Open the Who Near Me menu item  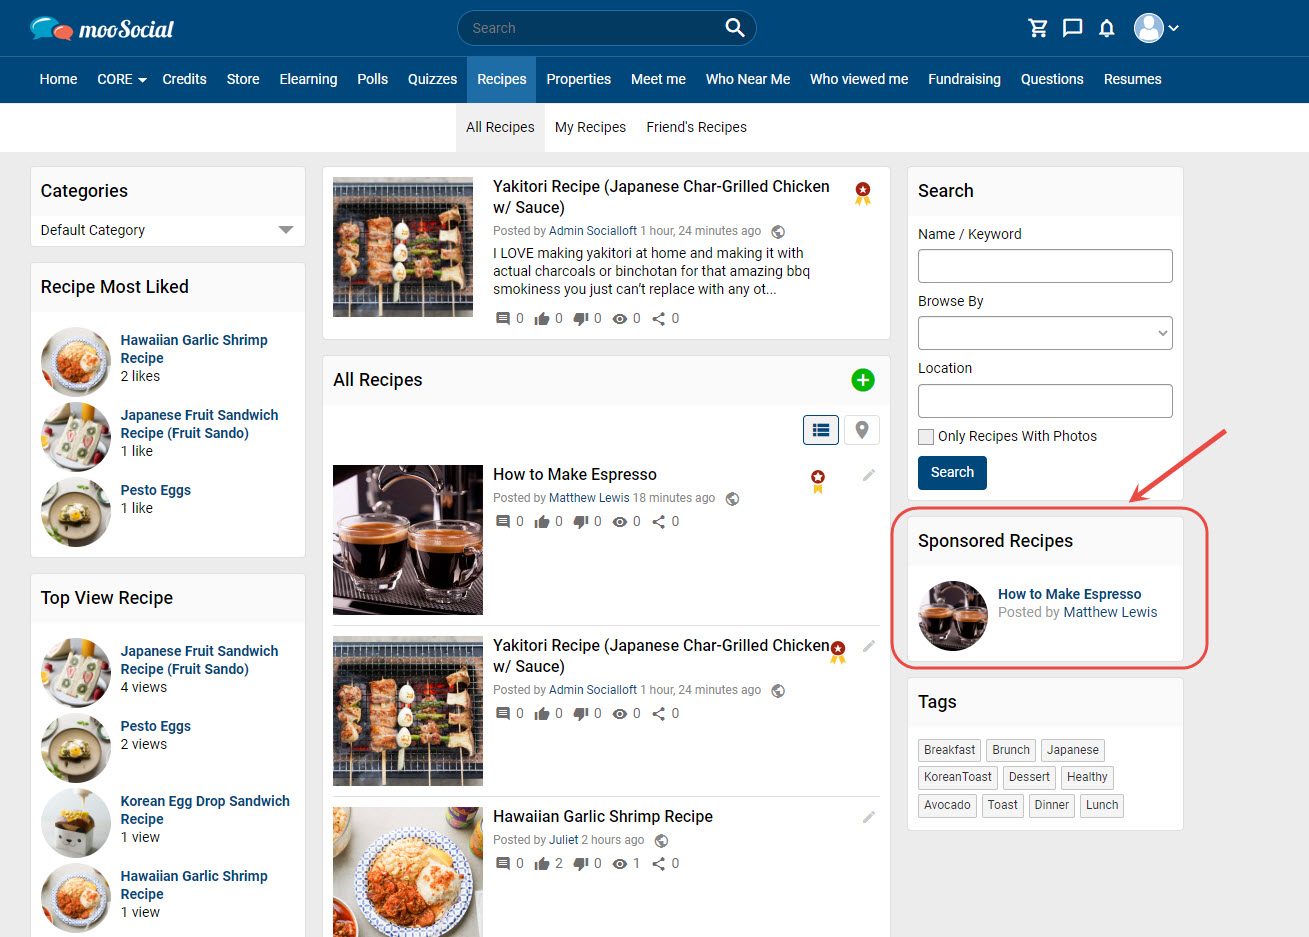pyautogui.click(x=748, y=79)
